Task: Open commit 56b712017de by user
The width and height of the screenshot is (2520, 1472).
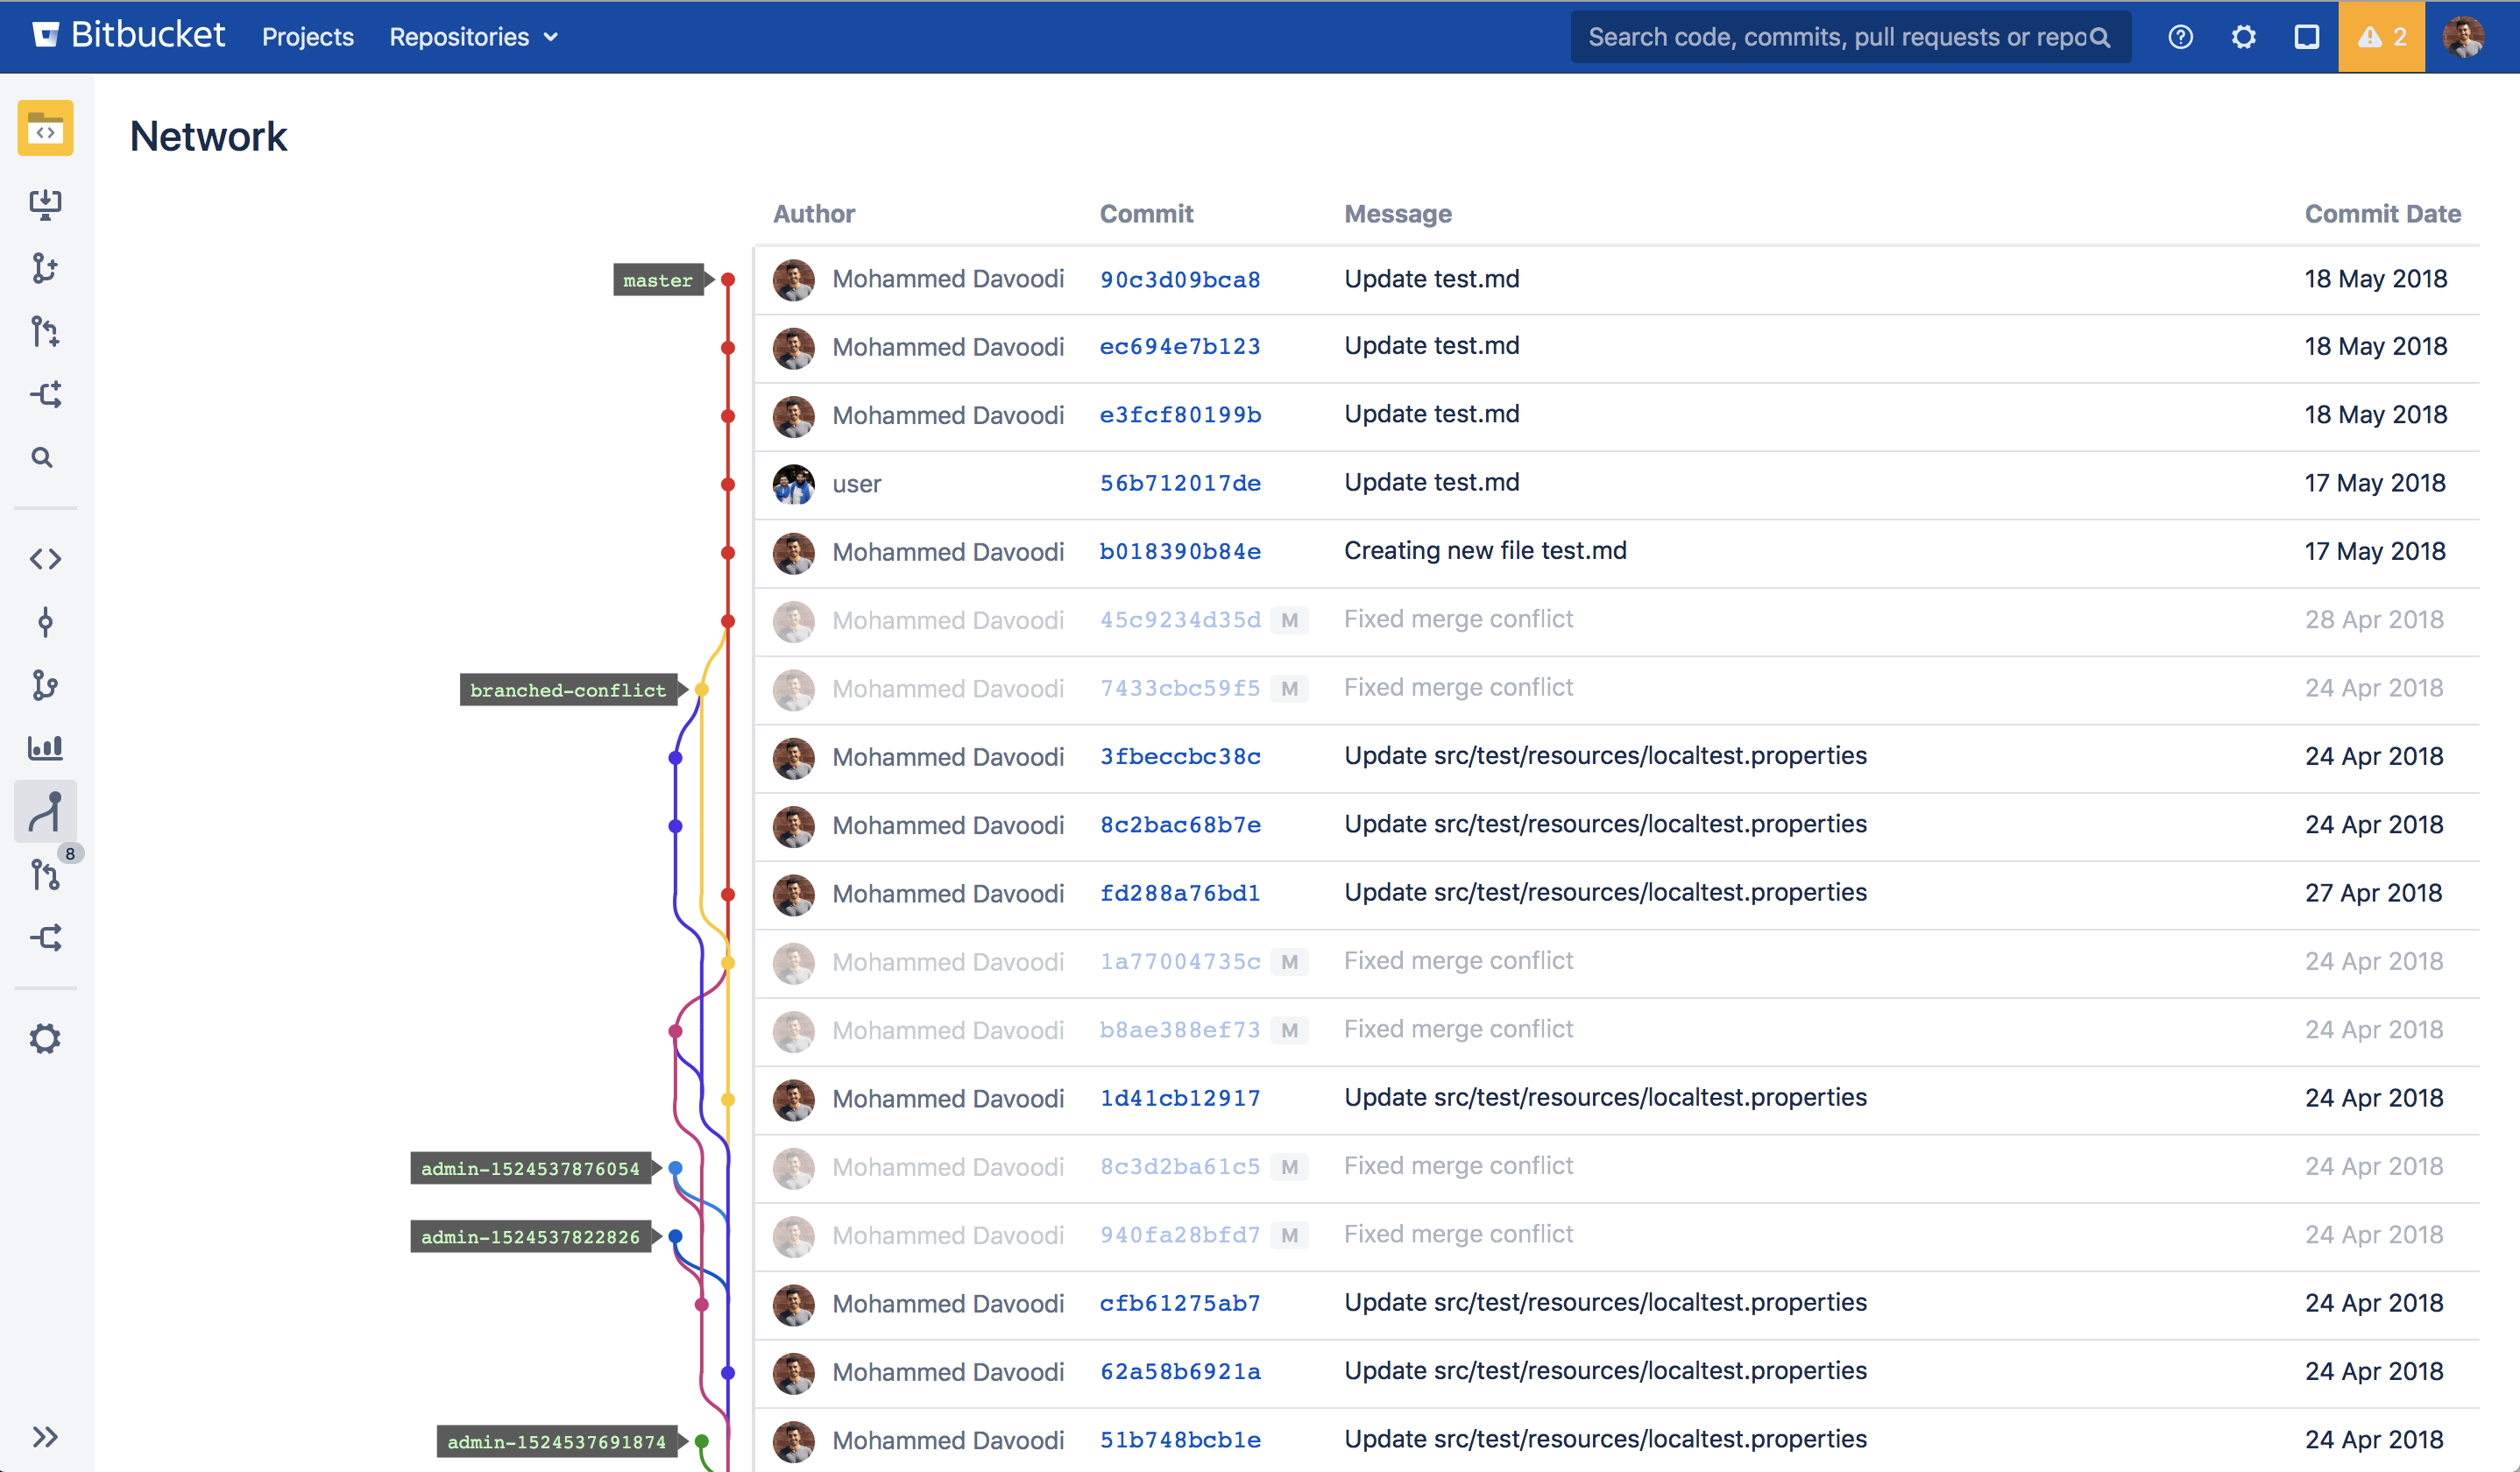Action: tap(1180, 484)
